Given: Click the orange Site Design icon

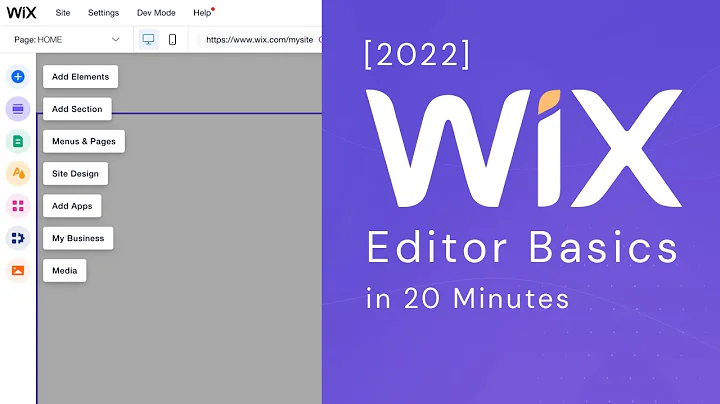Looking at the screenshot, I should tap(18, 174).
